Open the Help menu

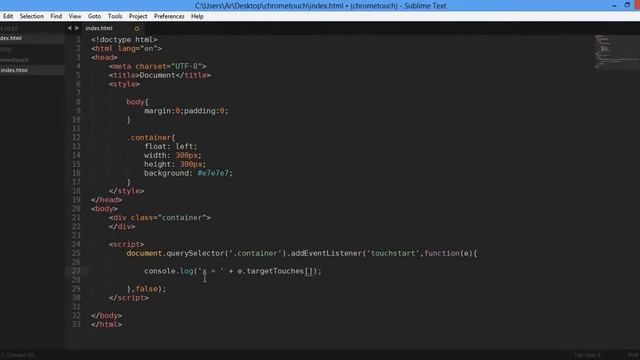coord(197,16)
